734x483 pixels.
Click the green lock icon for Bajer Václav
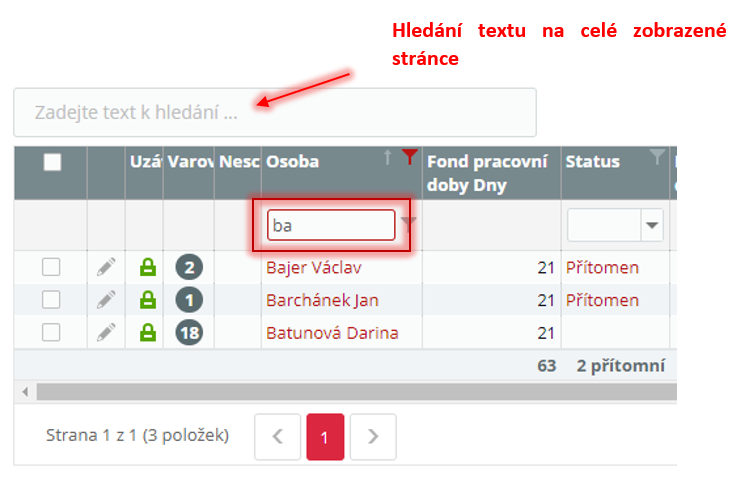point(148,267)
